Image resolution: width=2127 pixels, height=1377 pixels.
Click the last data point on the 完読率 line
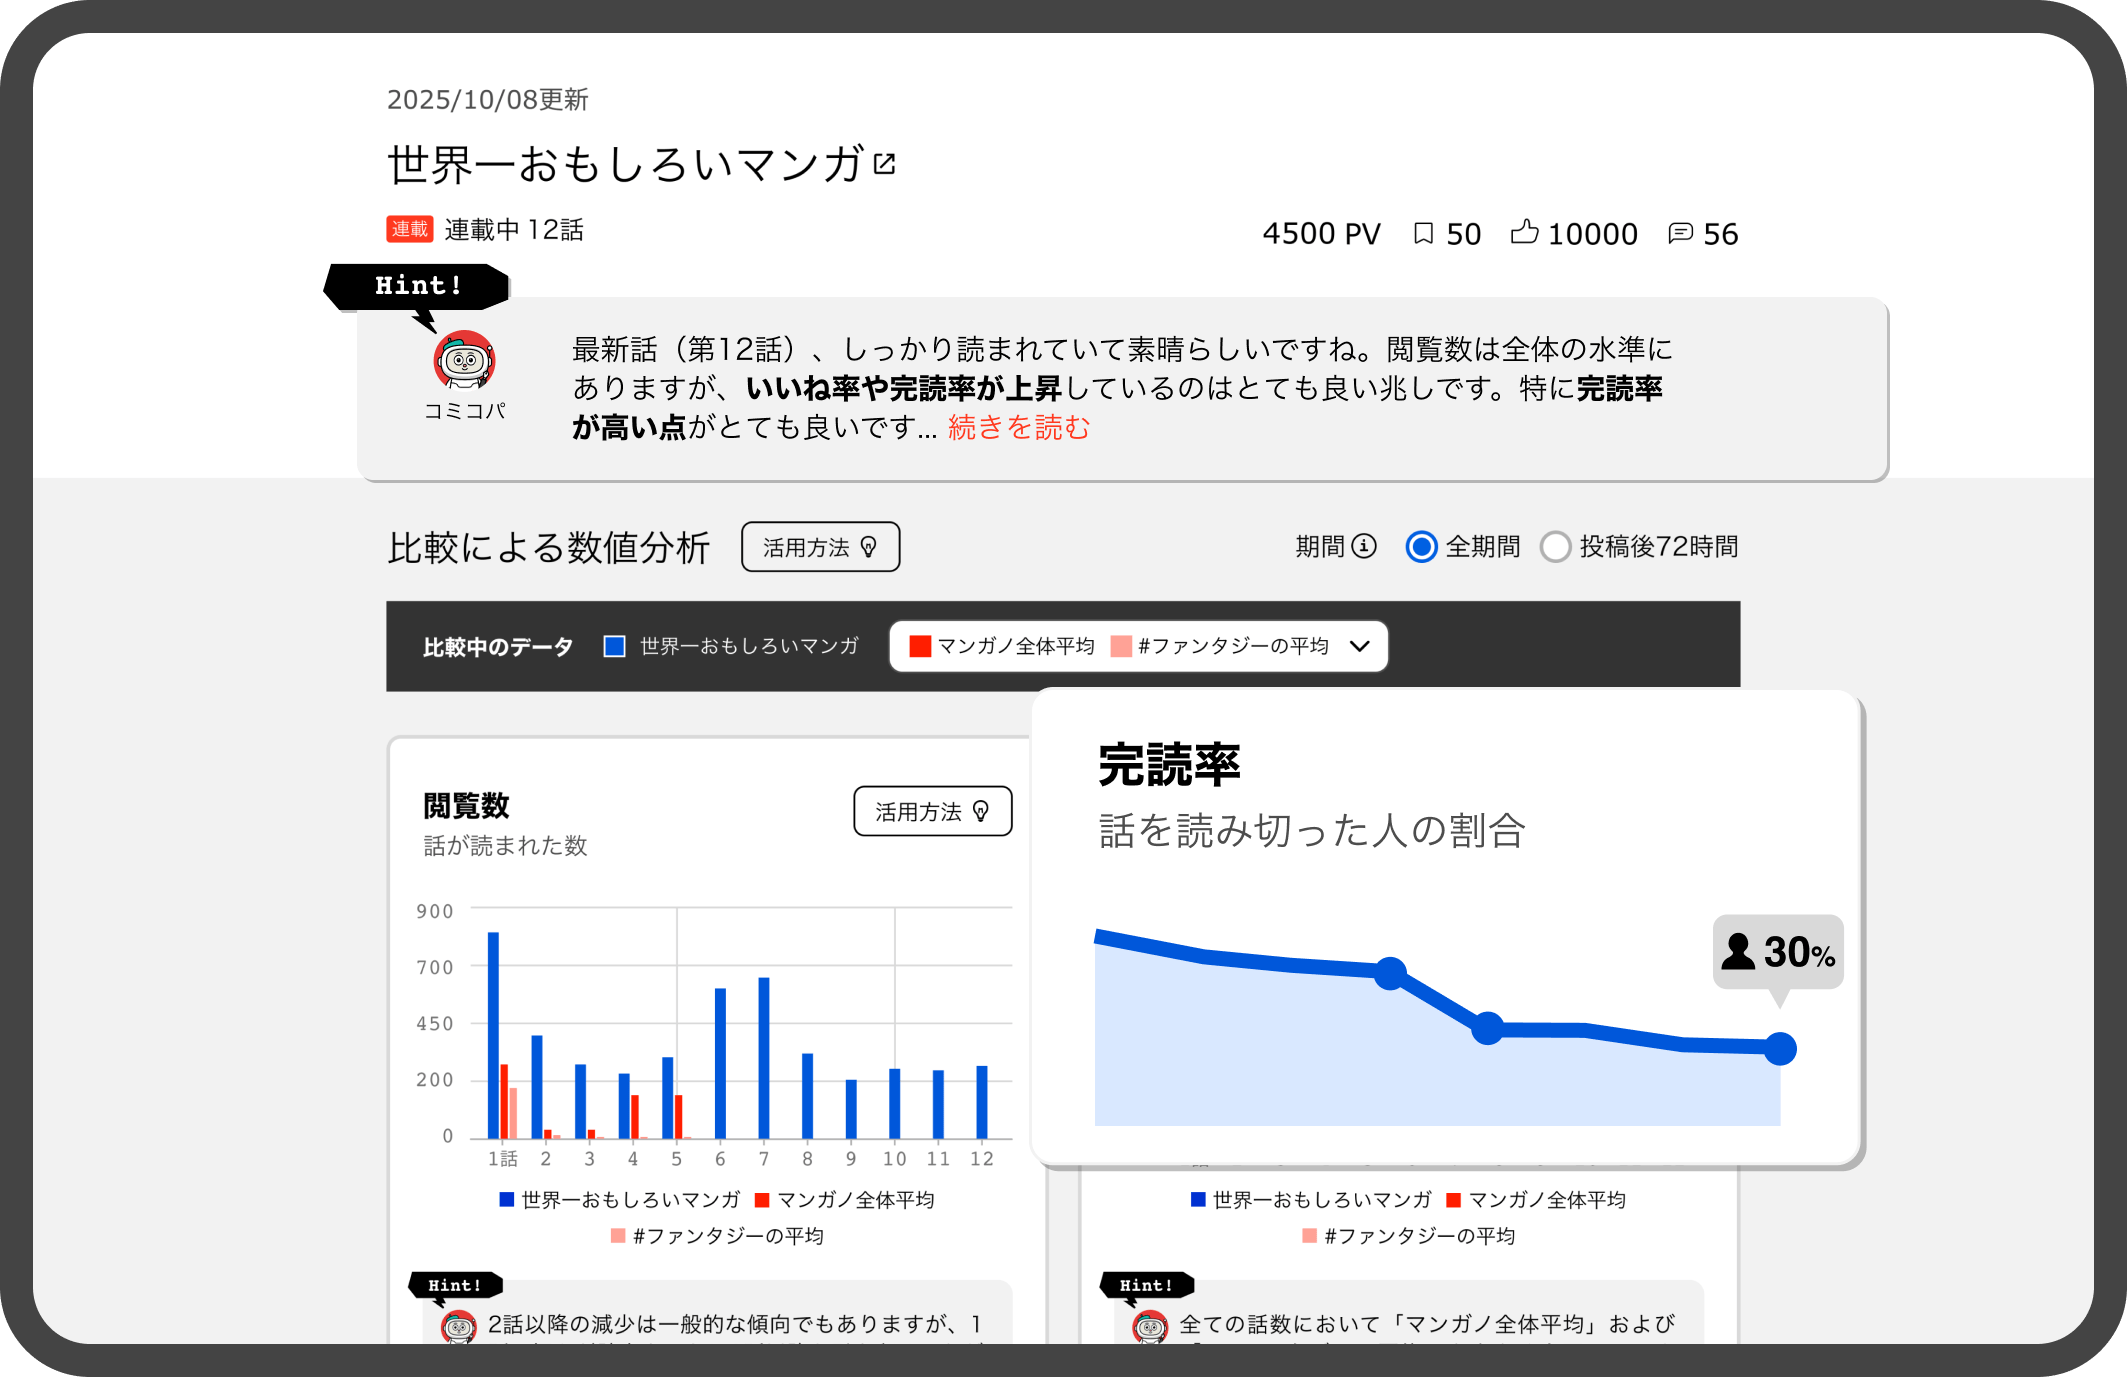[1780, 1048]
